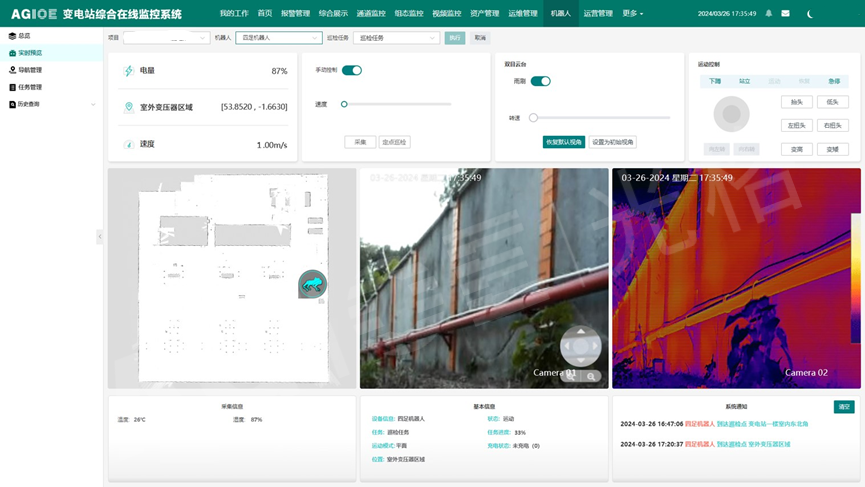Toggle the 雨刷 wiper switch

tap(540, 81)
